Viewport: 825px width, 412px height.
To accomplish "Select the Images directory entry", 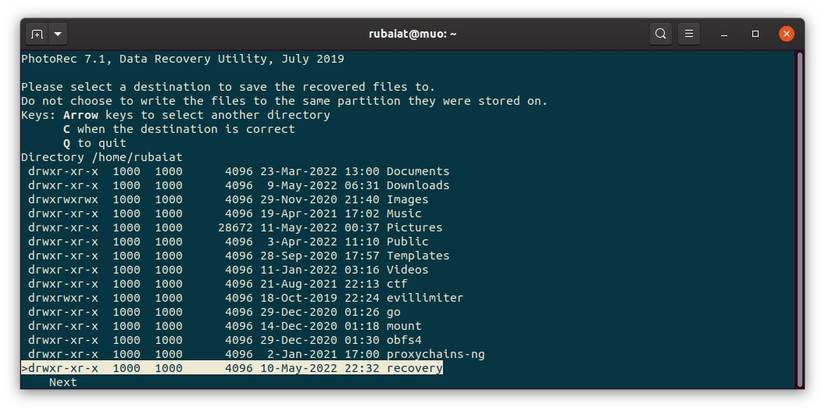I will pyautogui.click(x=407, y=199).
